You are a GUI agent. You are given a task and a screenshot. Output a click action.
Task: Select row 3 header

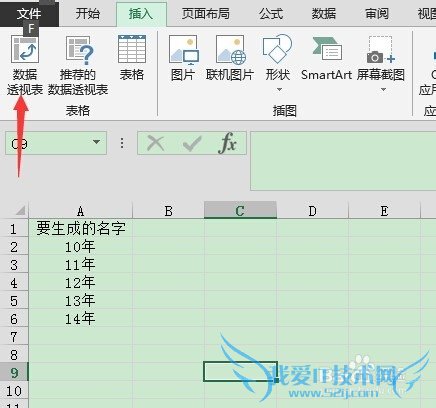click(14, 265)
